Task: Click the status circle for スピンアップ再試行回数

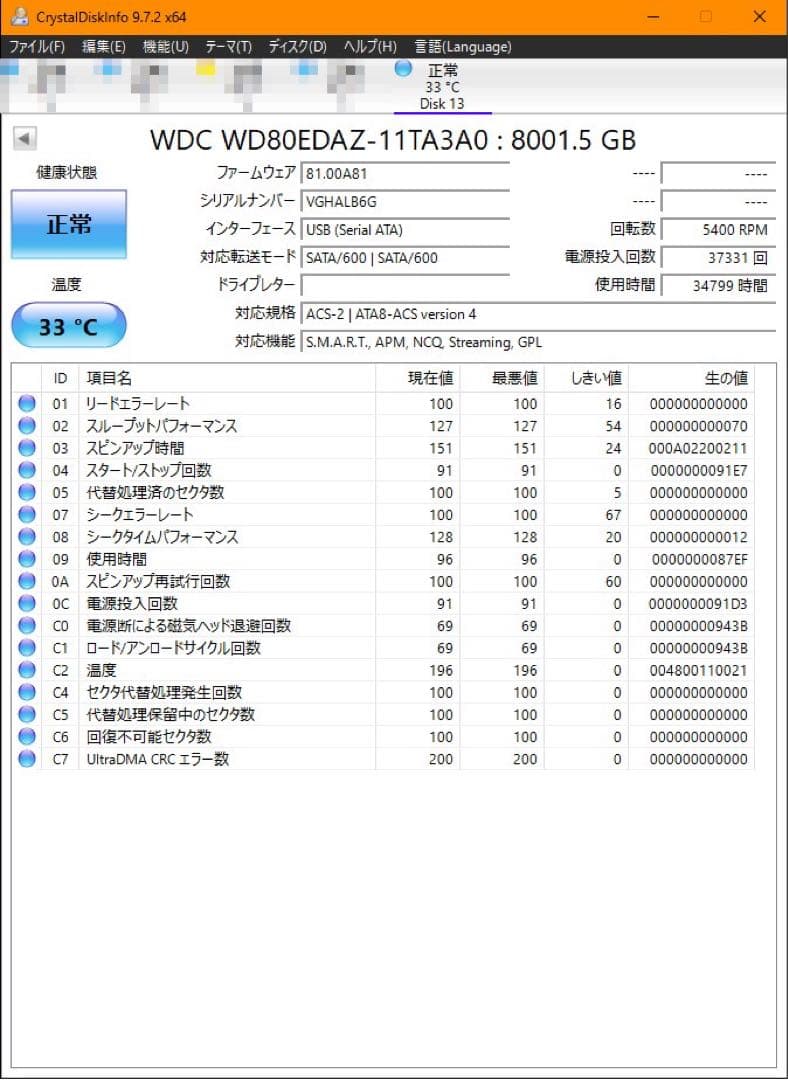Action: pos(27,581)
